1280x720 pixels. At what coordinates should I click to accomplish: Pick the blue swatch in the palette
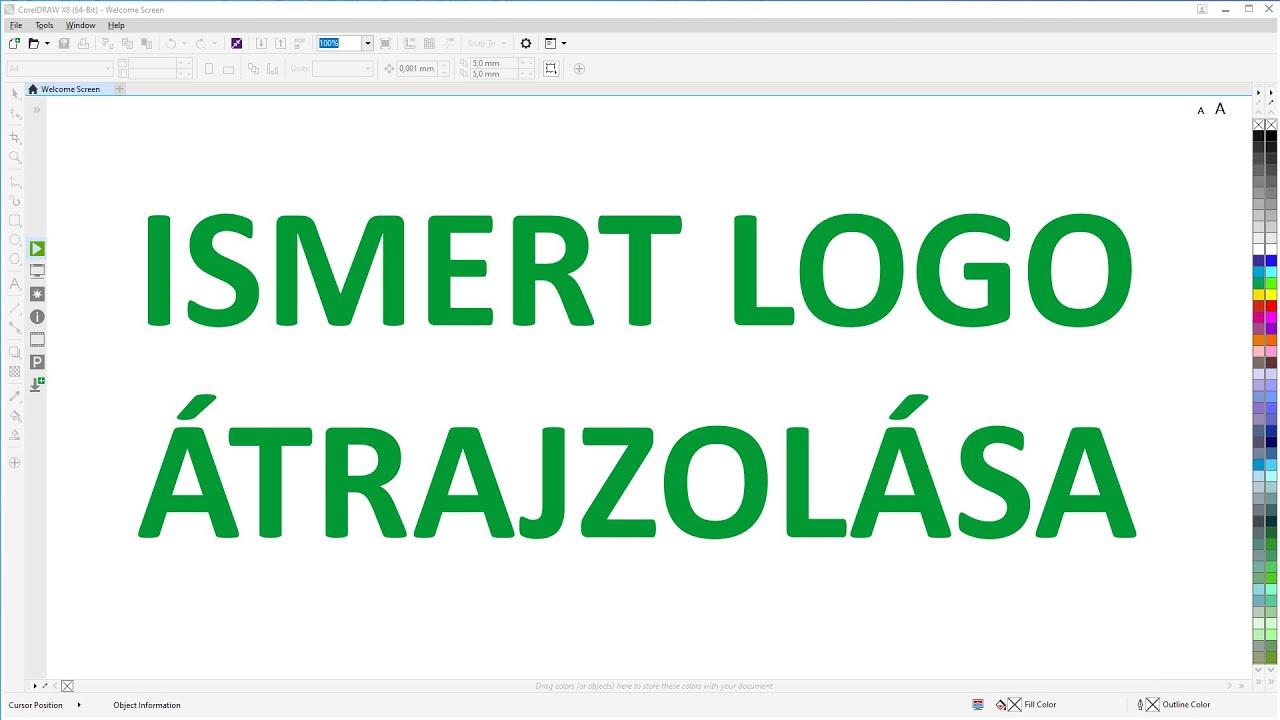tap(1271, 260)
